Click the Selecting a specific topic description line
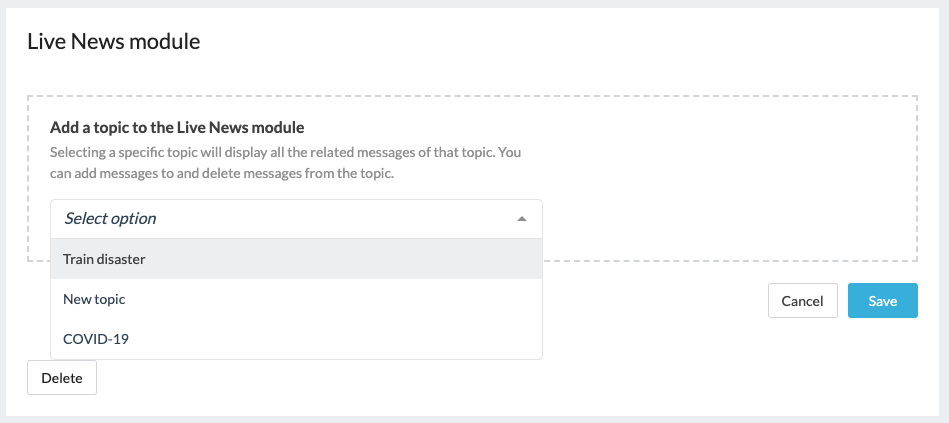Viewport: 949px width, 423px height. 285,152
